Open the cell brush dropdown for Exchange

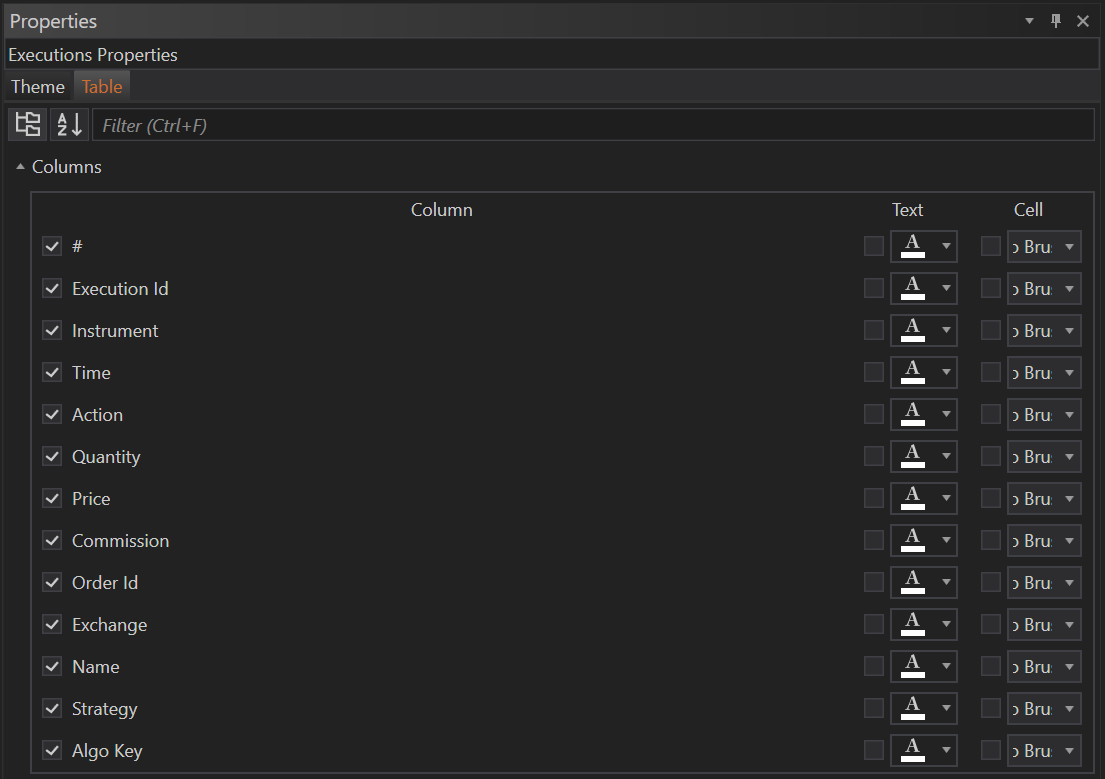(1069, 625)
